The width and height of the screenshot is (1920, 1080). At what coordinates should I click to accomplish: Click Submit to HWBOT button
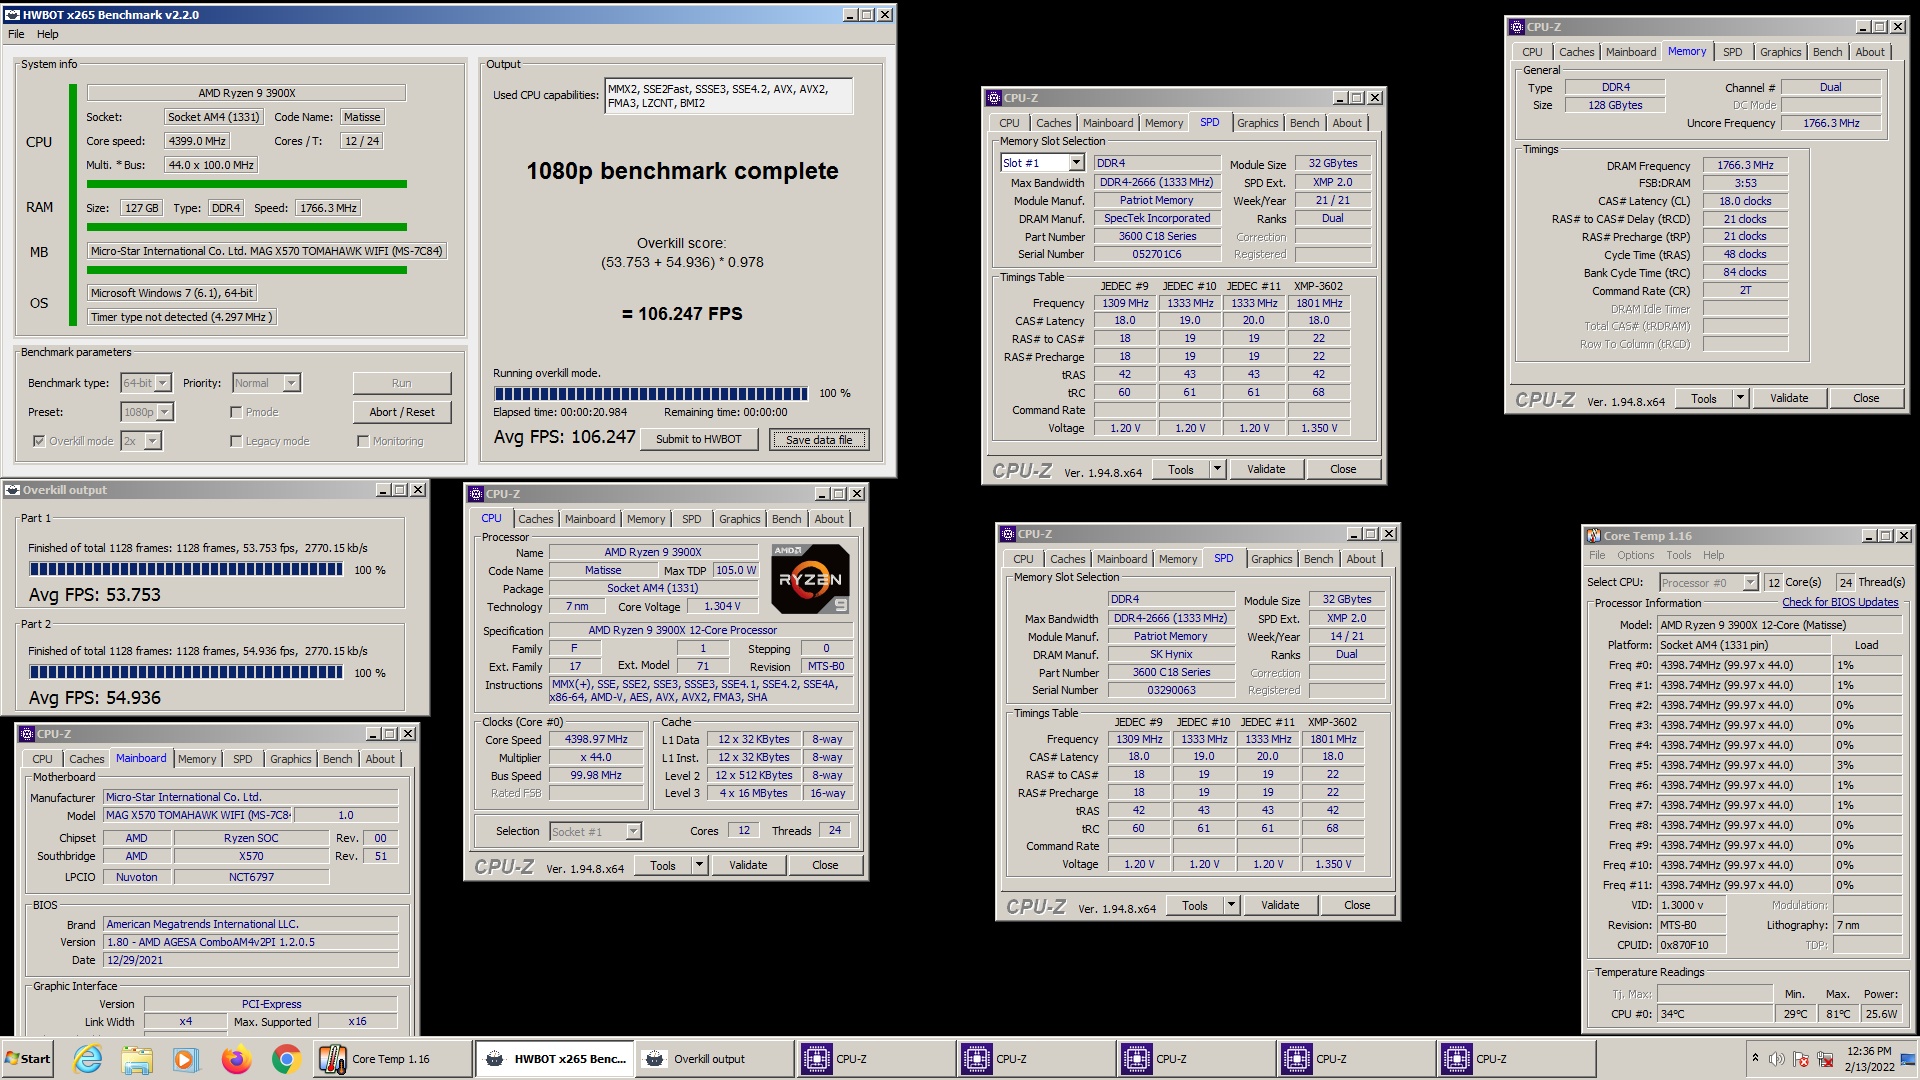coord(699,439)
